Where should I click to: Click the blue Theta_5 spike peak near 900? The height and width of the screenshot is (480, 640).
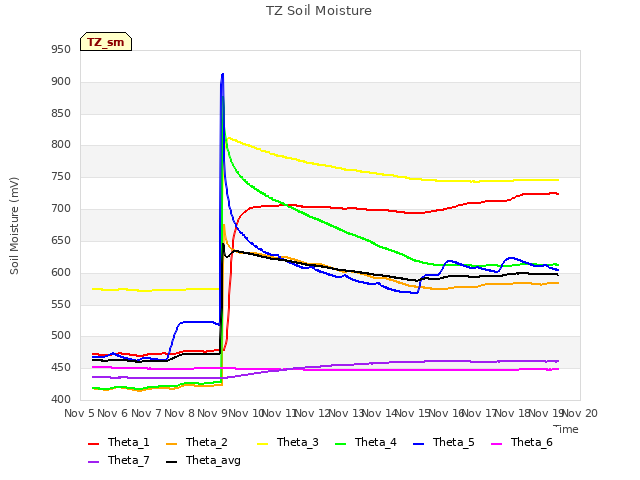[x=222, y=74]
